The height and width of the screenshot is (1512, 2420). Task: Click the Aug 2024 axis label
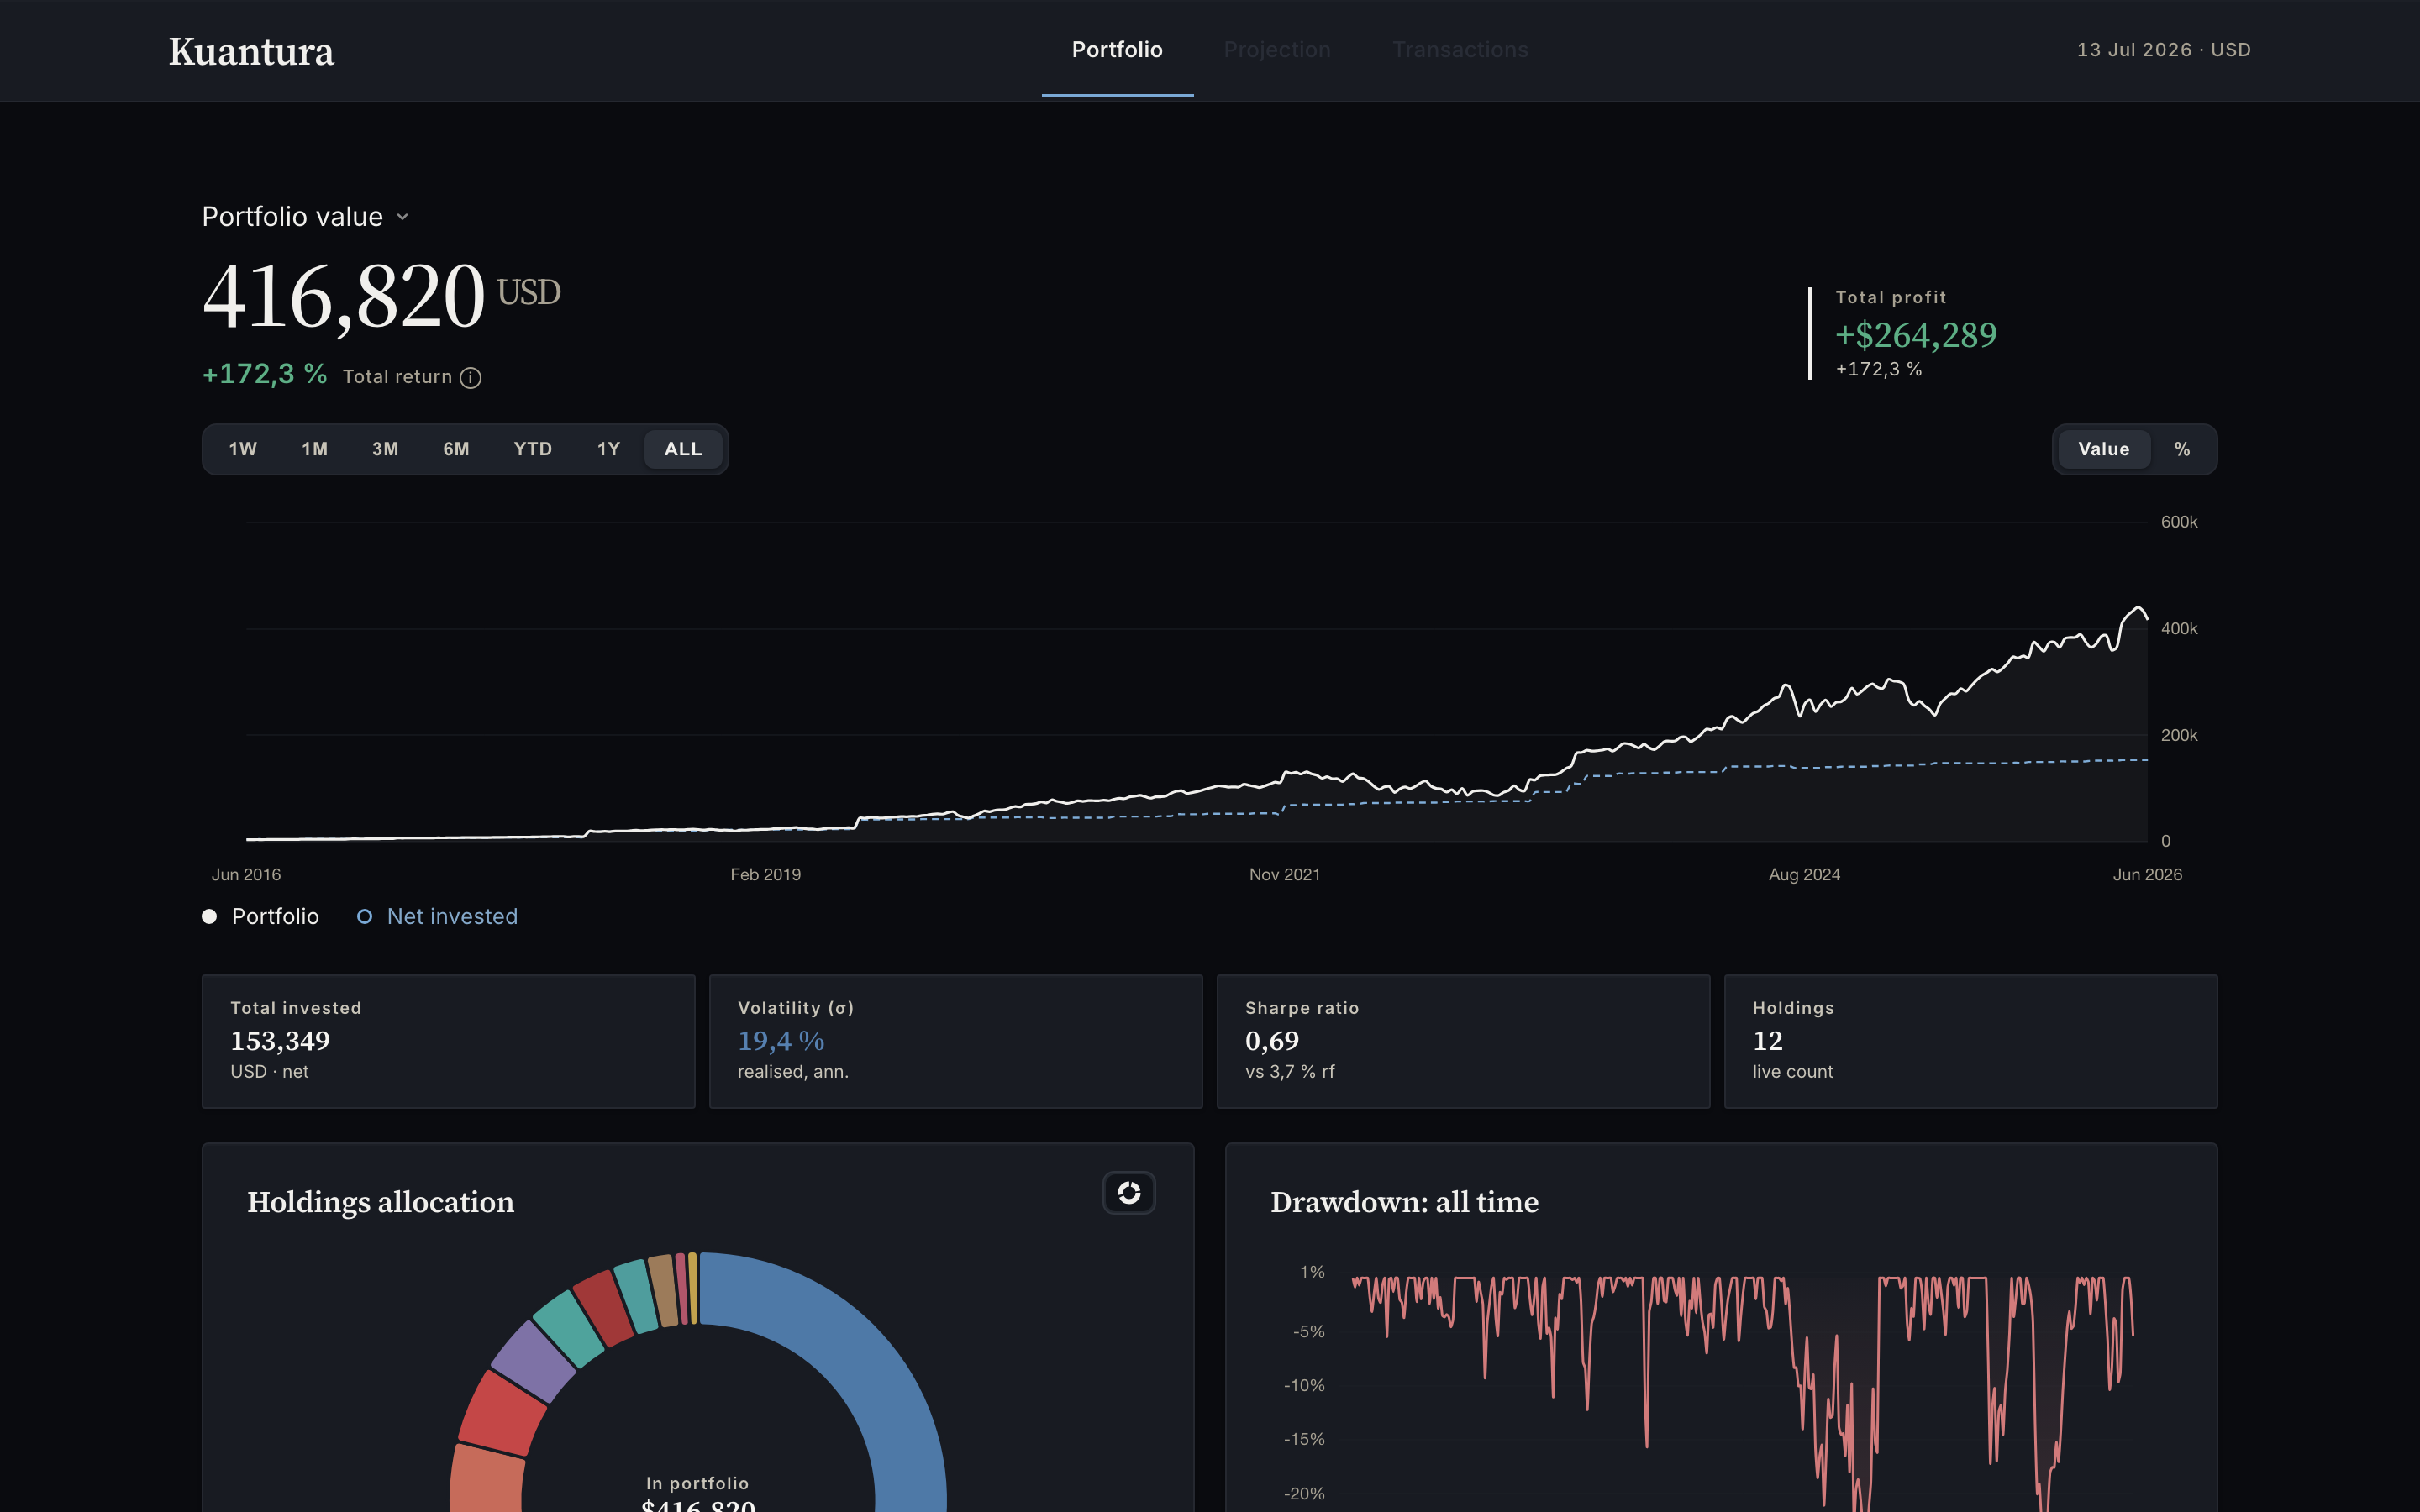(1804, 875)
